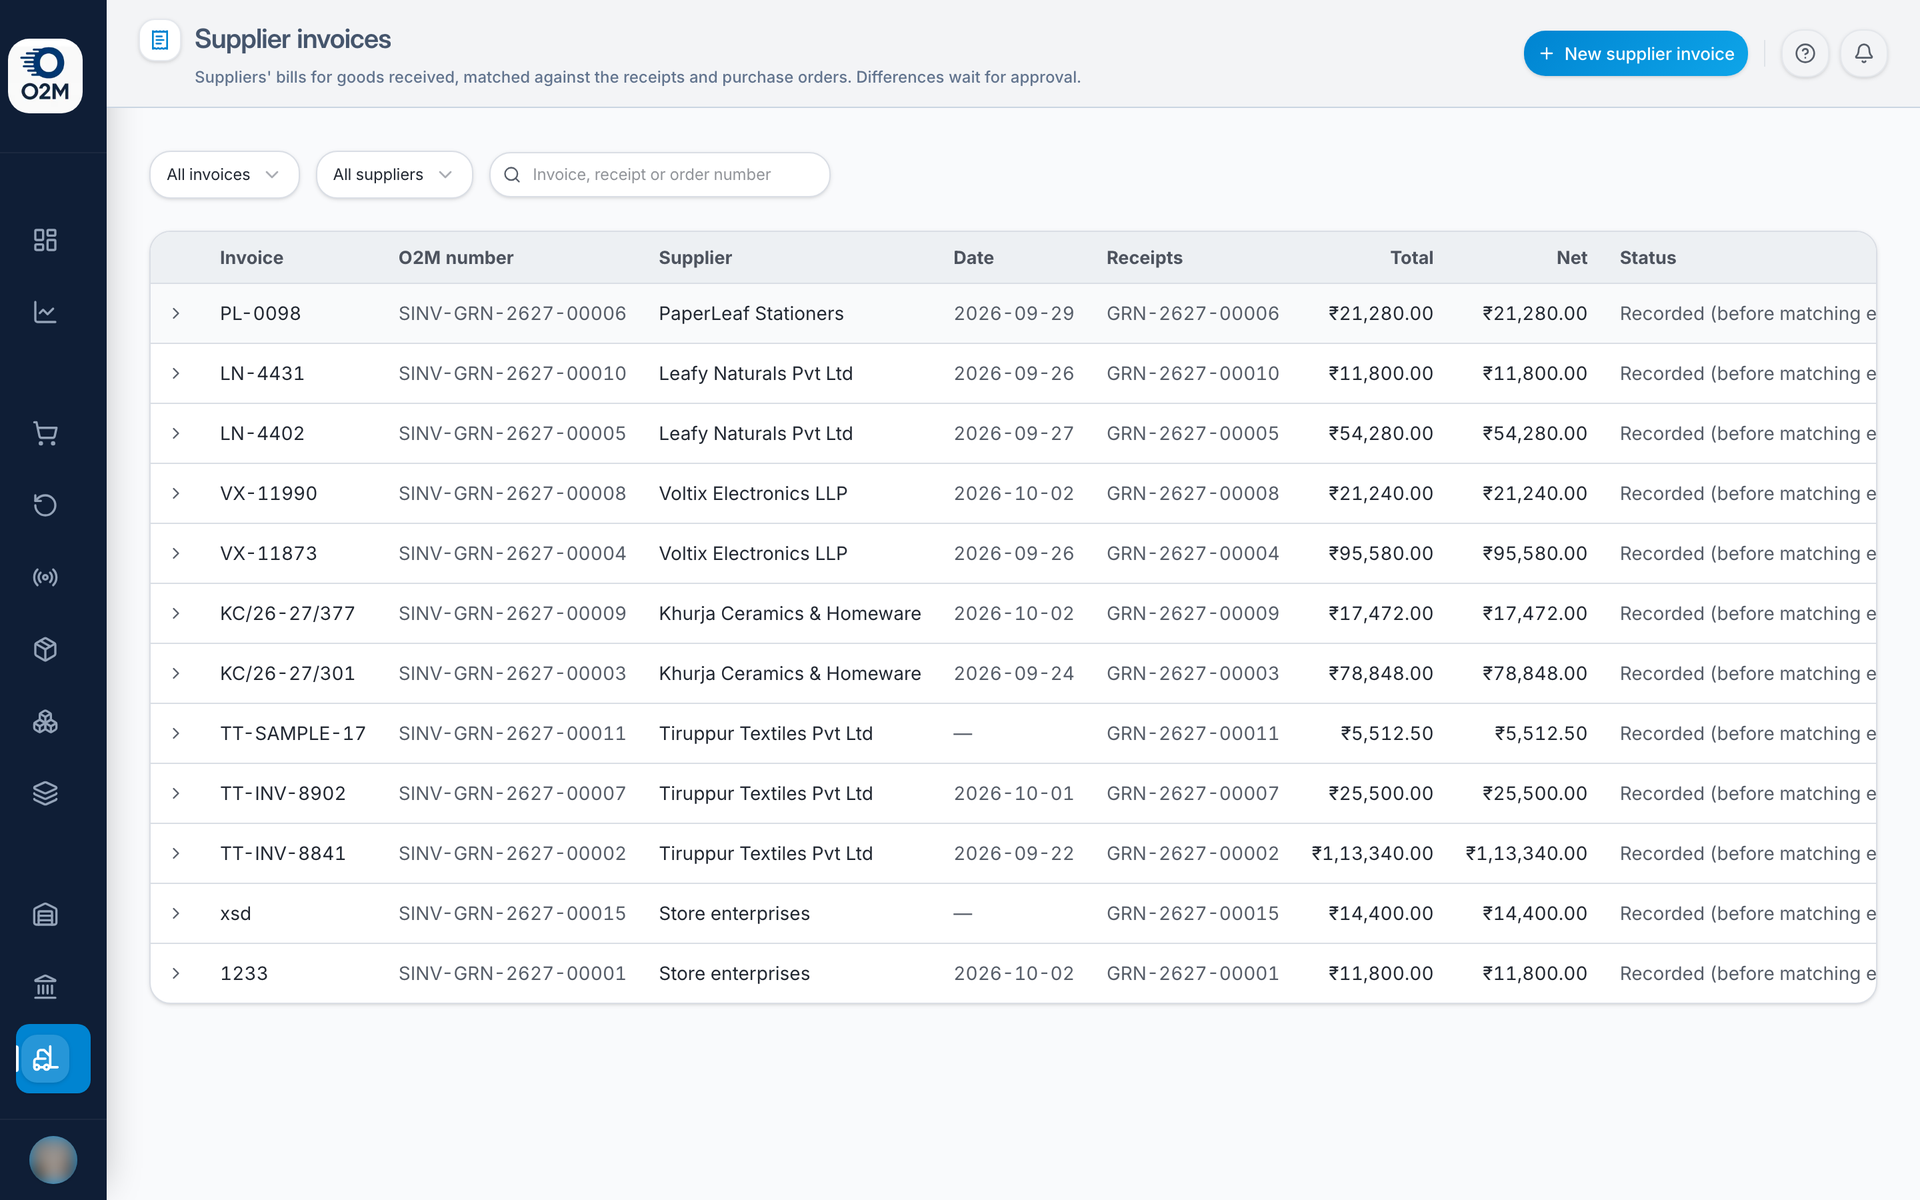Click the highlighted forklift icon in sidebar

pyautogui.click(x=53, y=1058)
